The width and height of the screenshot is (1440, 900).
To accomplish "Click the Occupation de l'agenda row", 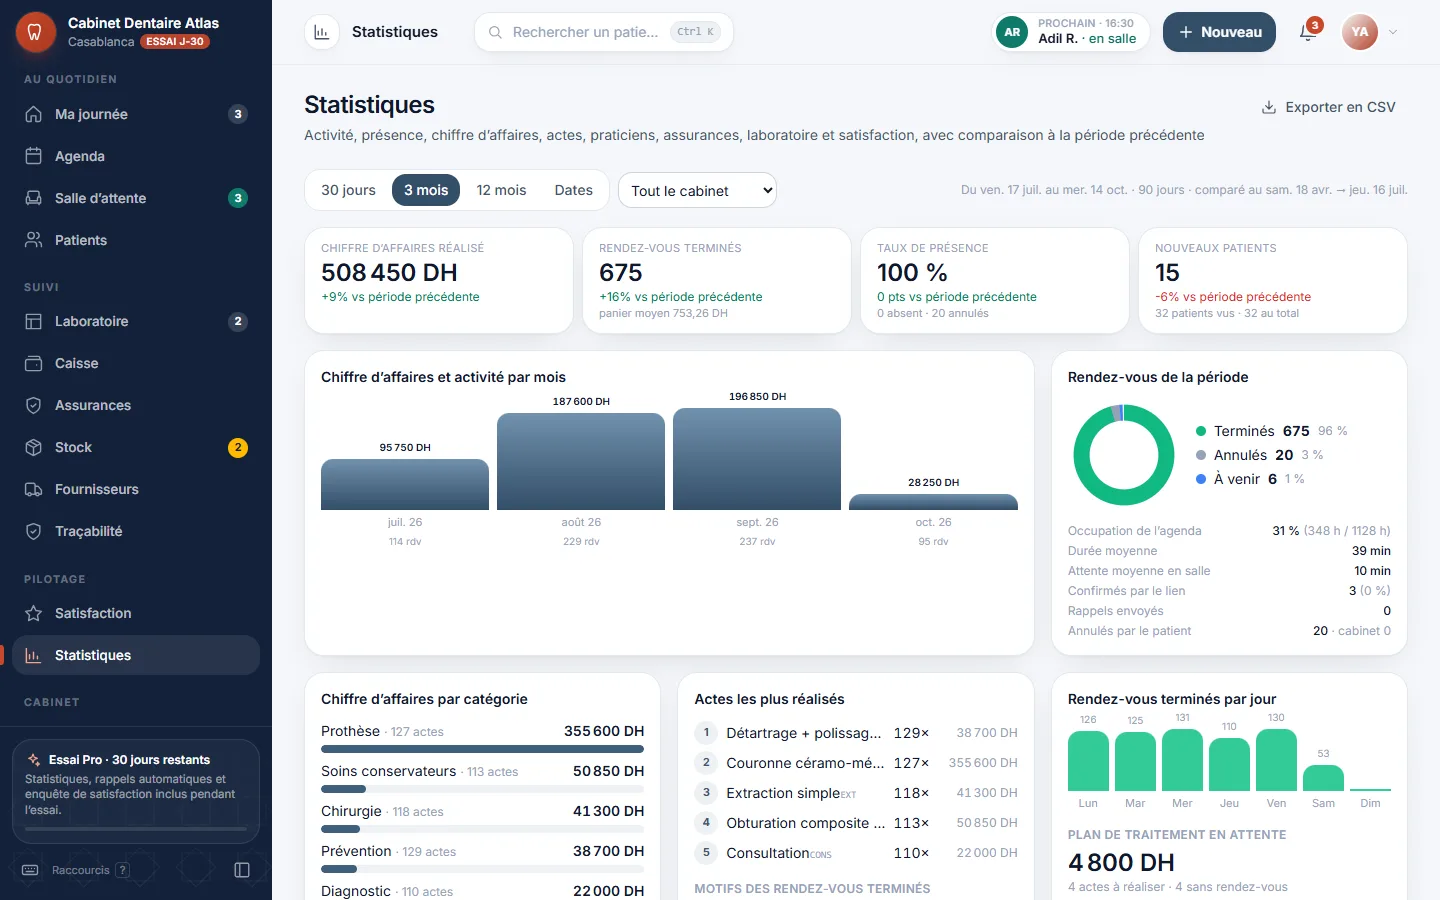I will click(x=1229, y=531).
